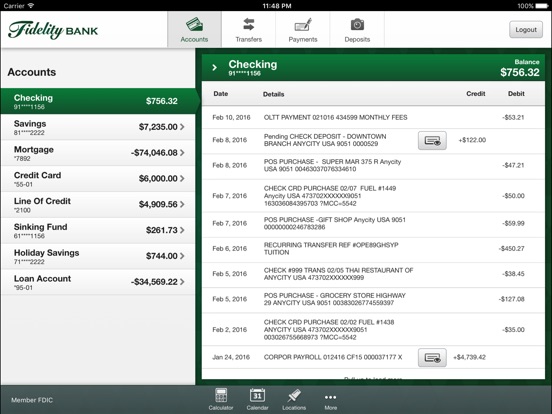Image resolution: width=552 pixels, height=414 pixels.
Task: Select Feb 6 recurring transfer tuition row
Action: [374, 249]
